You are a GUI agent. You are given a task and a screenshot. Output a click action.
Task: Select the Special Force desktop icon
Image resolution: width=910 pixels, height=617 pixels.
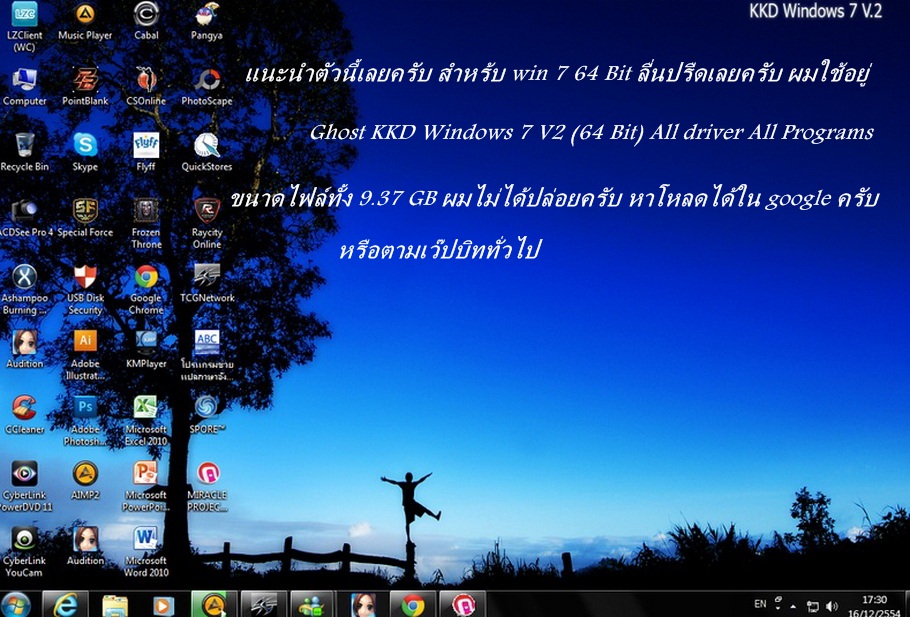[x=85, y=218]
